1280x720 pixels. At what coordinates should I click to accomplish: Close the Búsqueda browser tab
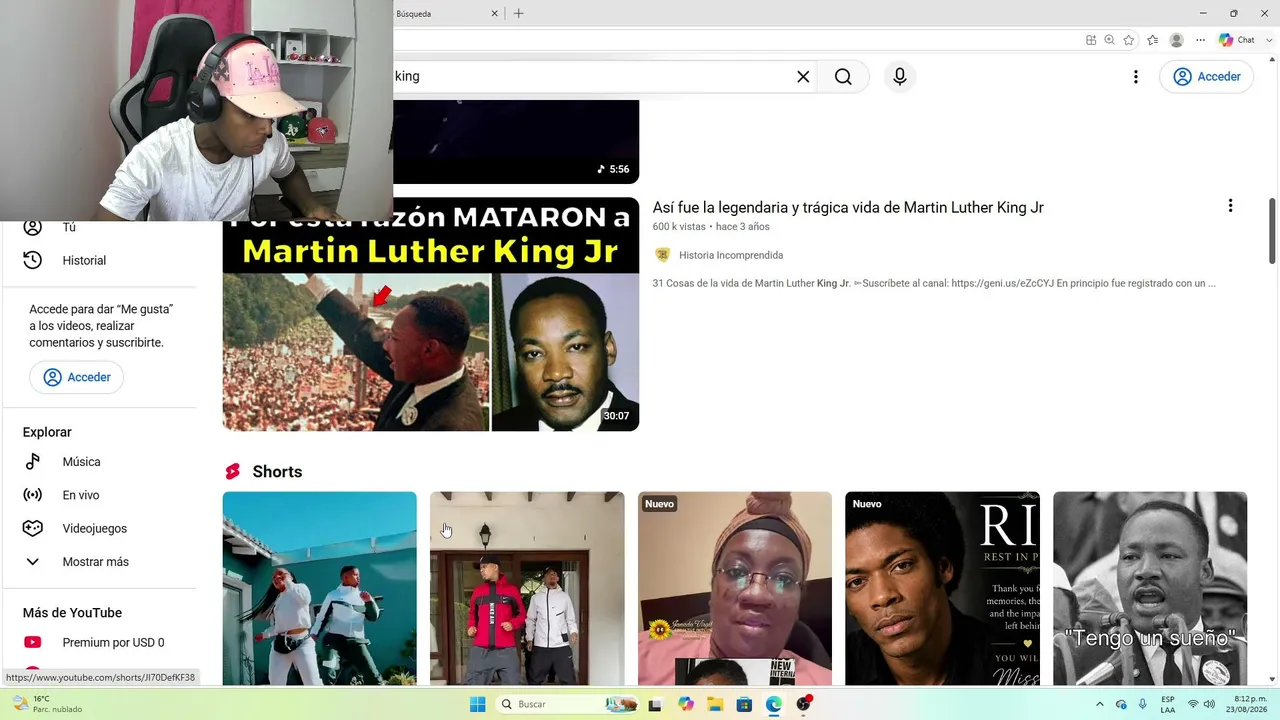(x=494, y=14)
